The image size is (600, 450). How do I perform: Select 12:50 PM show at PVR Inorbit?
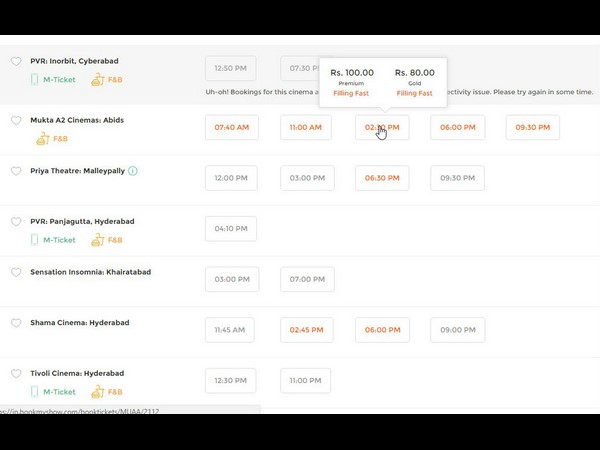[231, 68]
